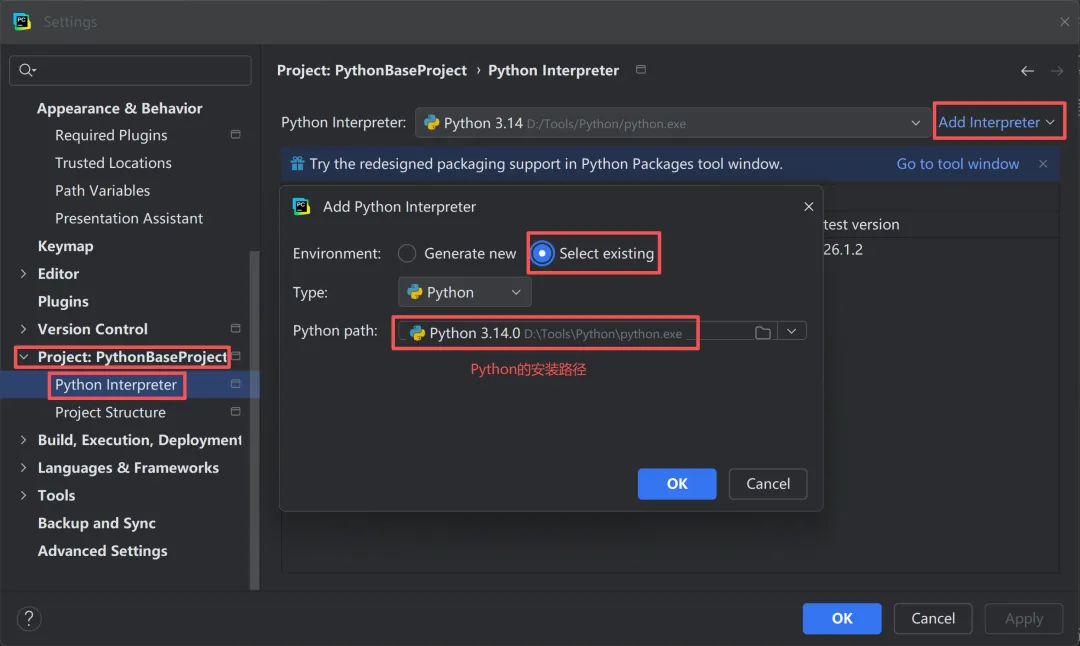The width and height of the screenshot is (1080, 646).
Task: Select Keymap in settings tree
Action: coord(65,246)
